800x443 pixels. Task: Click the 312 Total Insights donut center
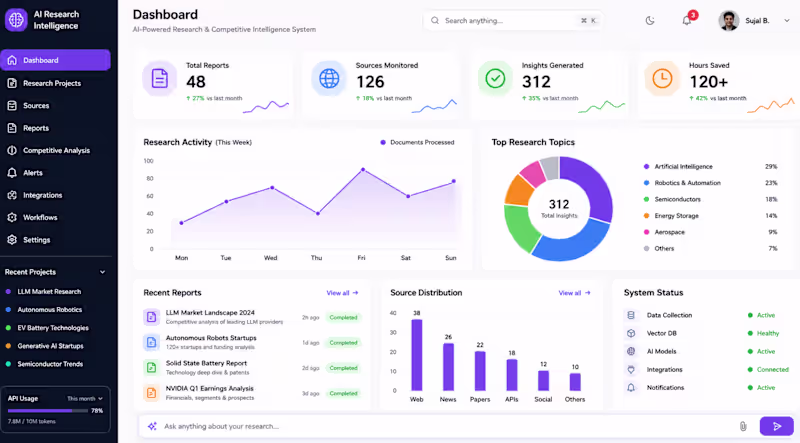click(x=559, y=208)
